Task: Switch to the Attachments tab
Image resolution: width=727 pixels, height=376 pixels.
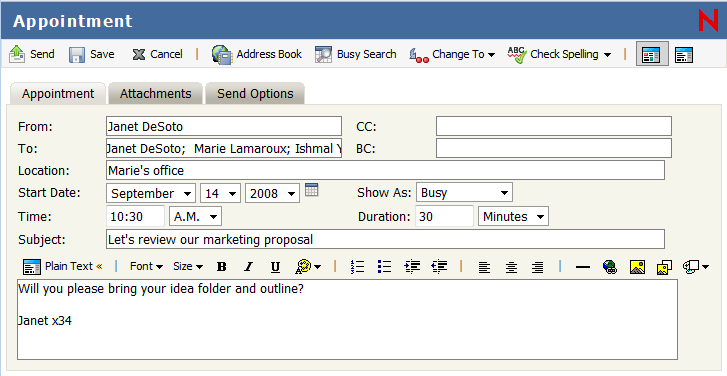Action: pos(155,94)
